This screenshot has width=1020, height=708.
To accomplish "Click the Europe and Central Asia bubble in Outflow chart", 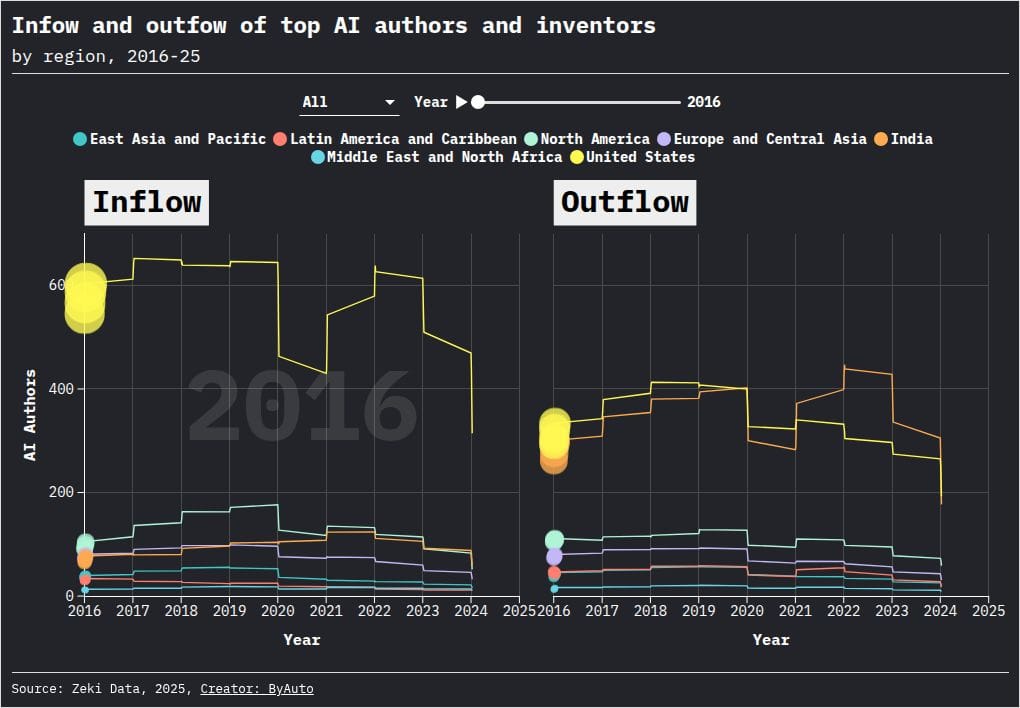I will 554,556.
